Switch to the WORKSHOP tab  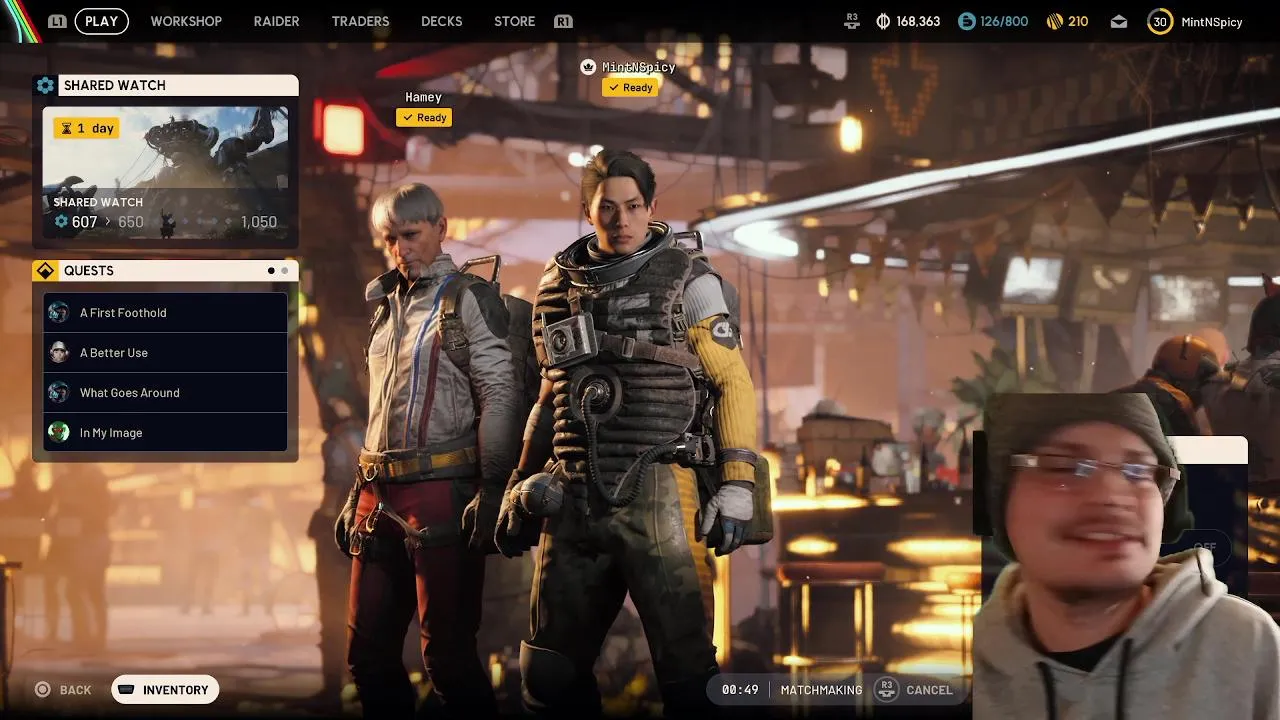tap(186, 21)
